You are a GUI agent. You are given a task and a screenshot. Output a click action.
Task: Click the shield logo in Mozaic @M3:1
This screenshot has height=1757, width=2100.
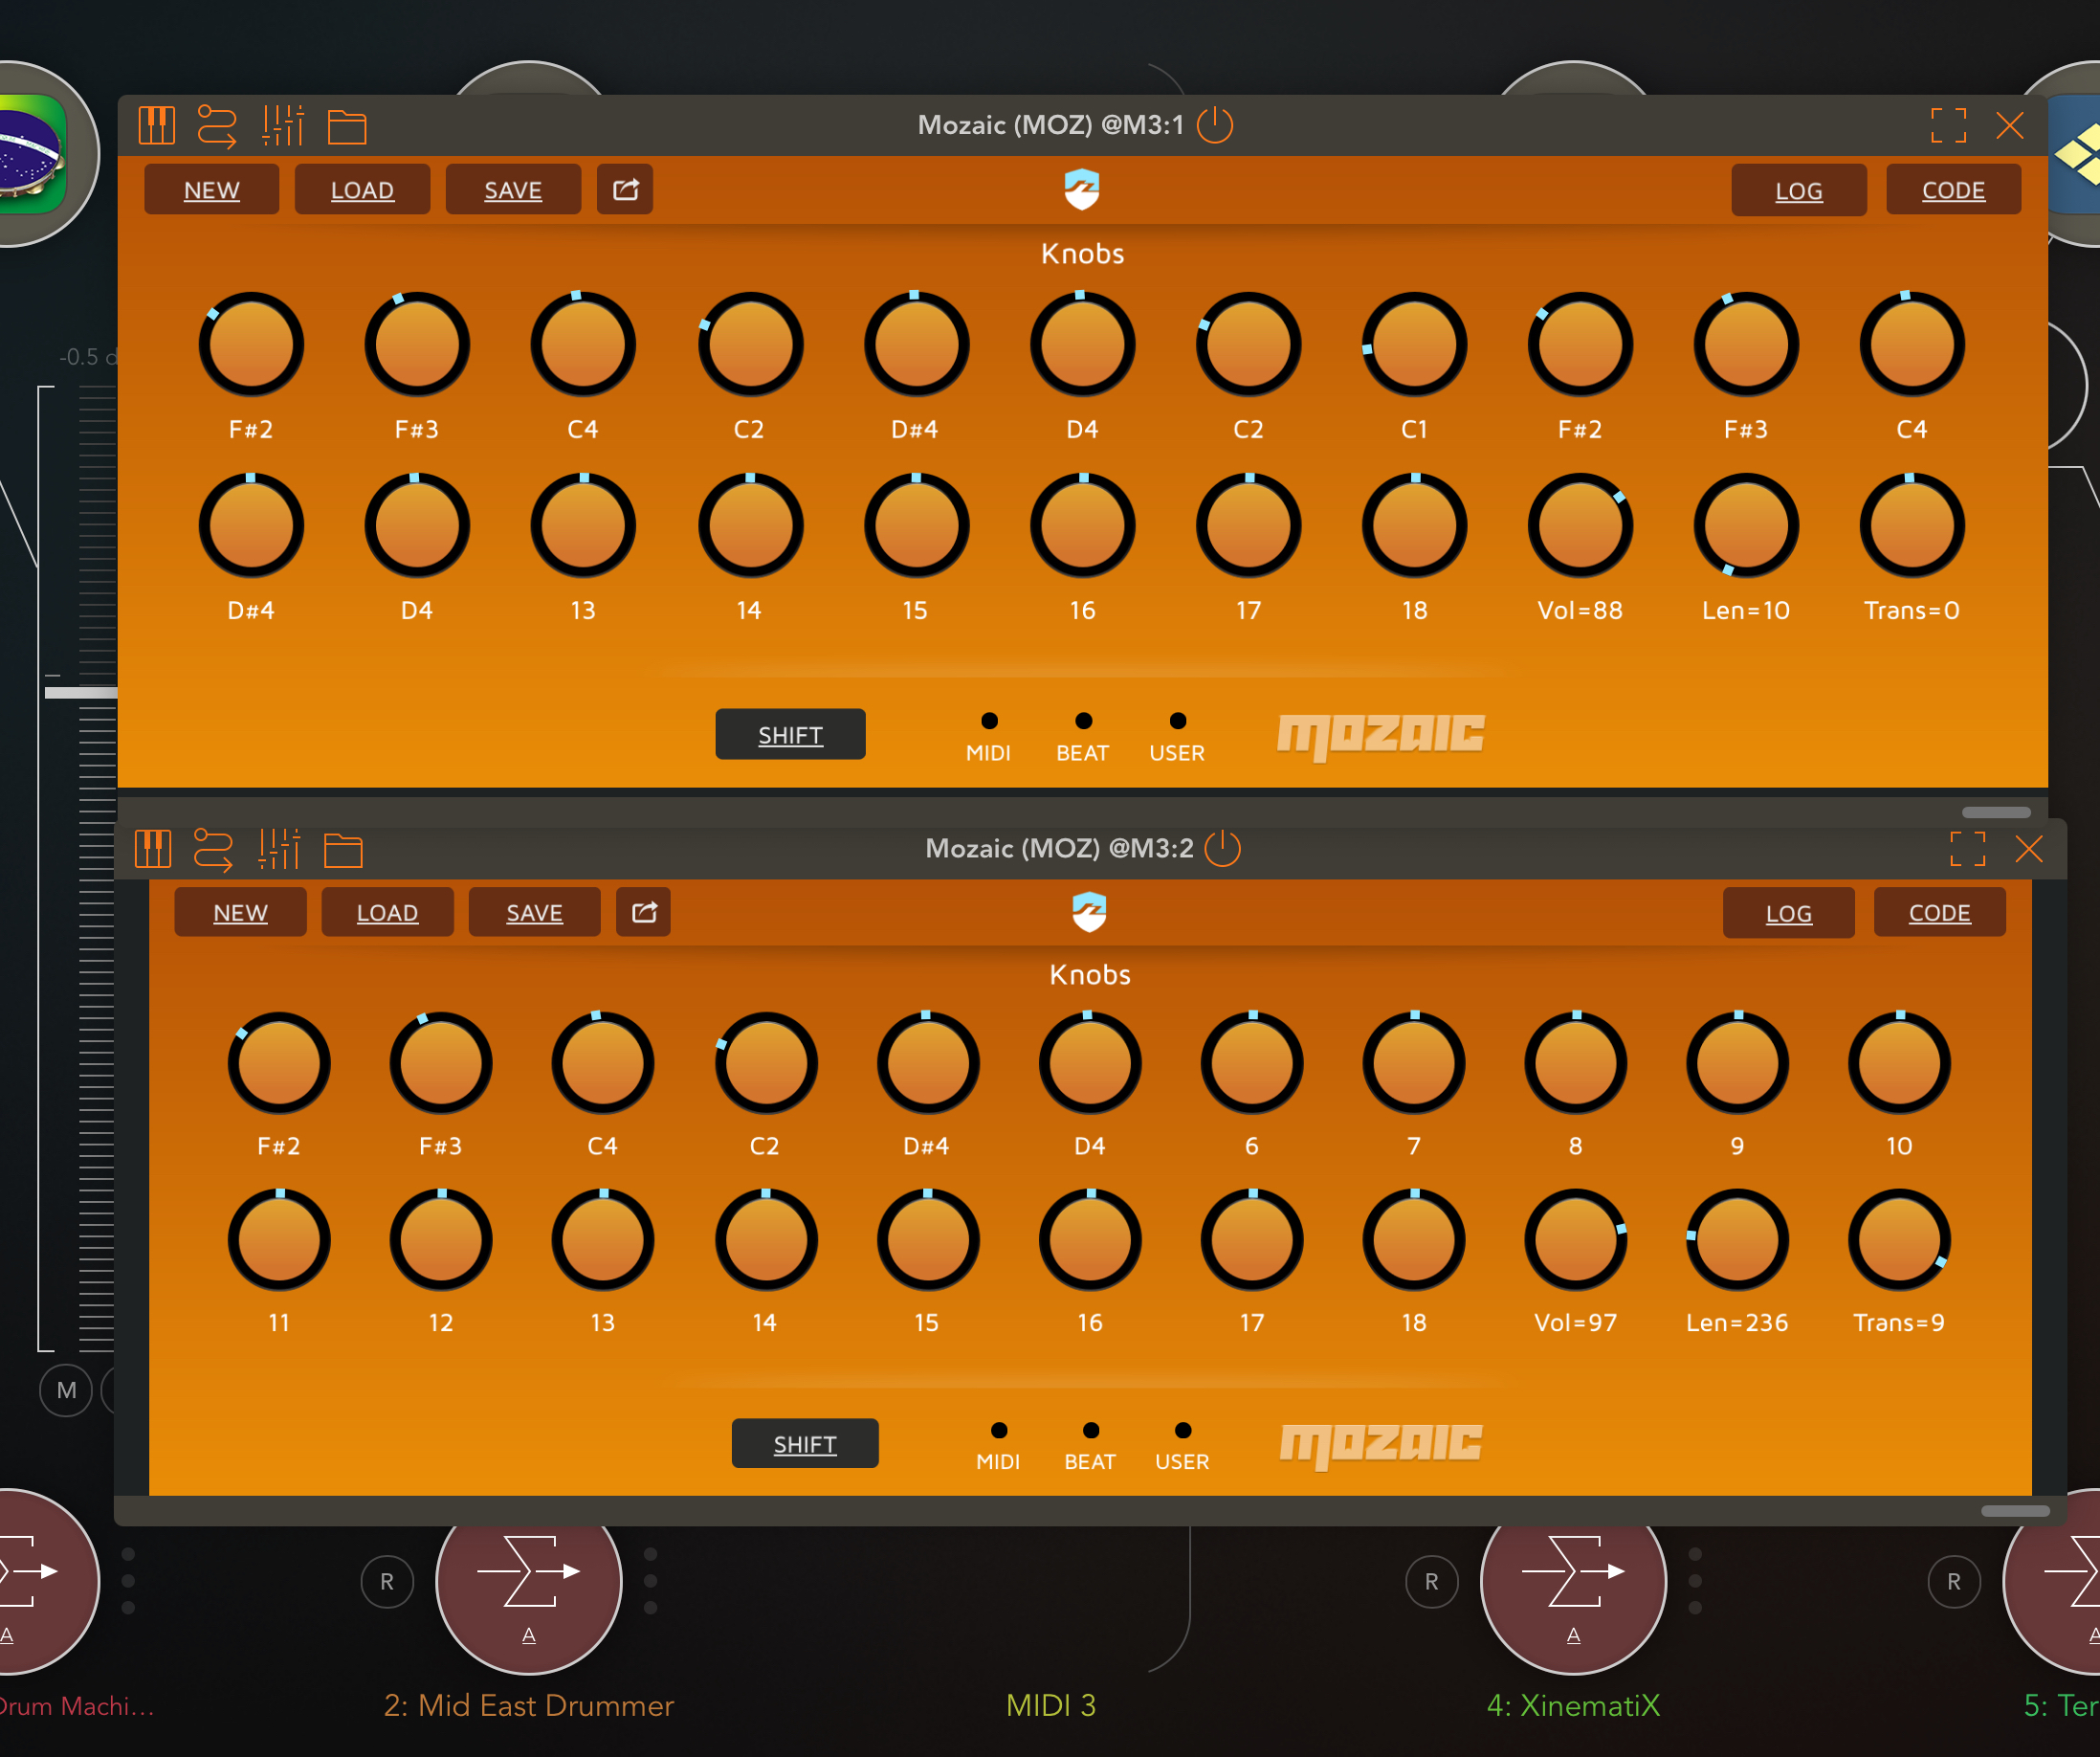pyautogui.click(x=1082, y=189)
